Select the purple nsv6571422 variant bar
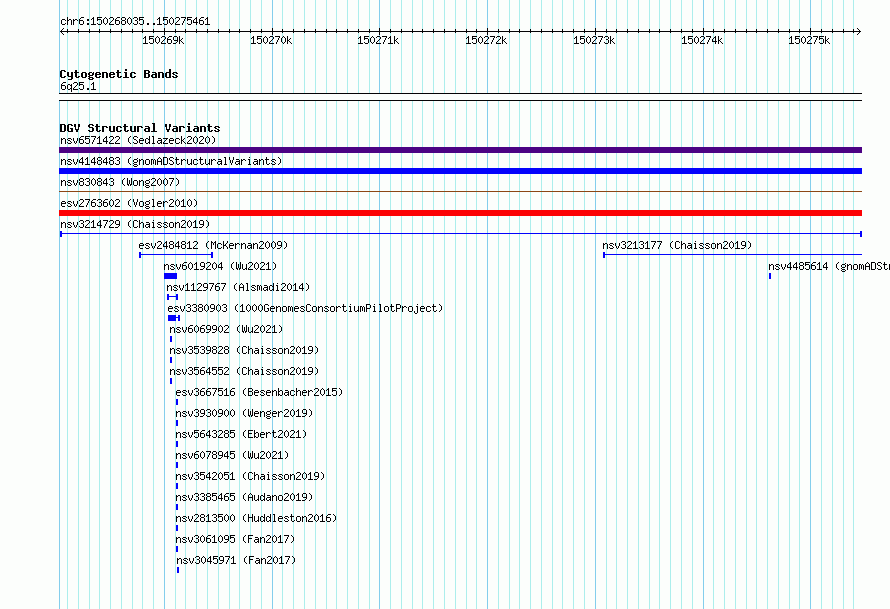890x609 pixels. pyautogui.click(x=460, y=150)
